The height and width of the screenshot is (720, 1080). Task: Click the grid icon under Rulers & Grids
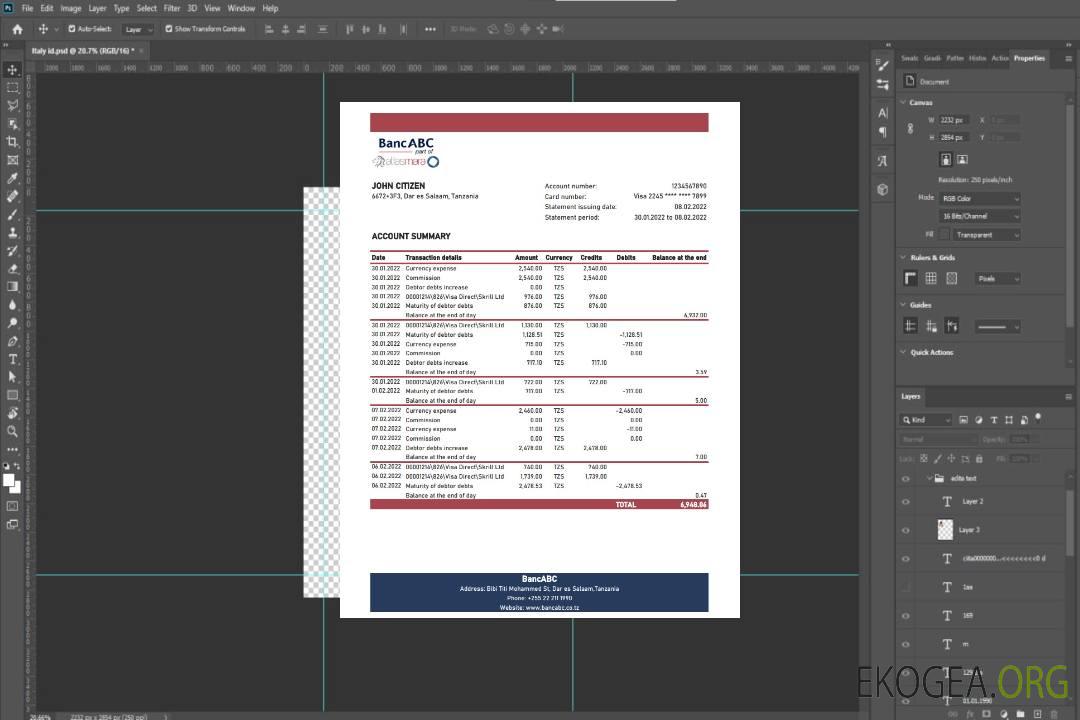[x=930, y=279]
